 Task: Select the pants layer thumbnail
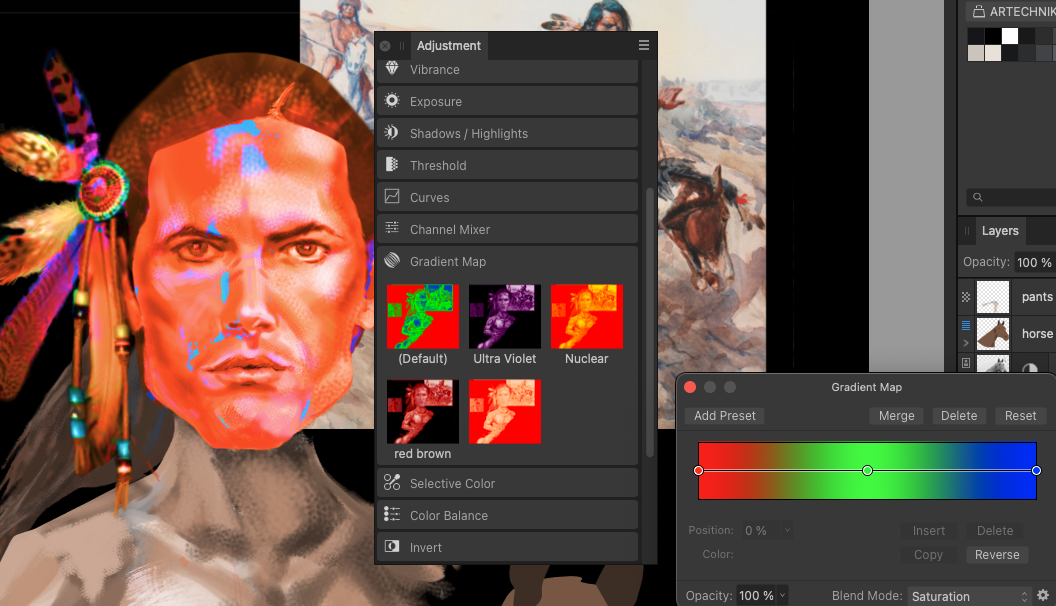[993, 297]
